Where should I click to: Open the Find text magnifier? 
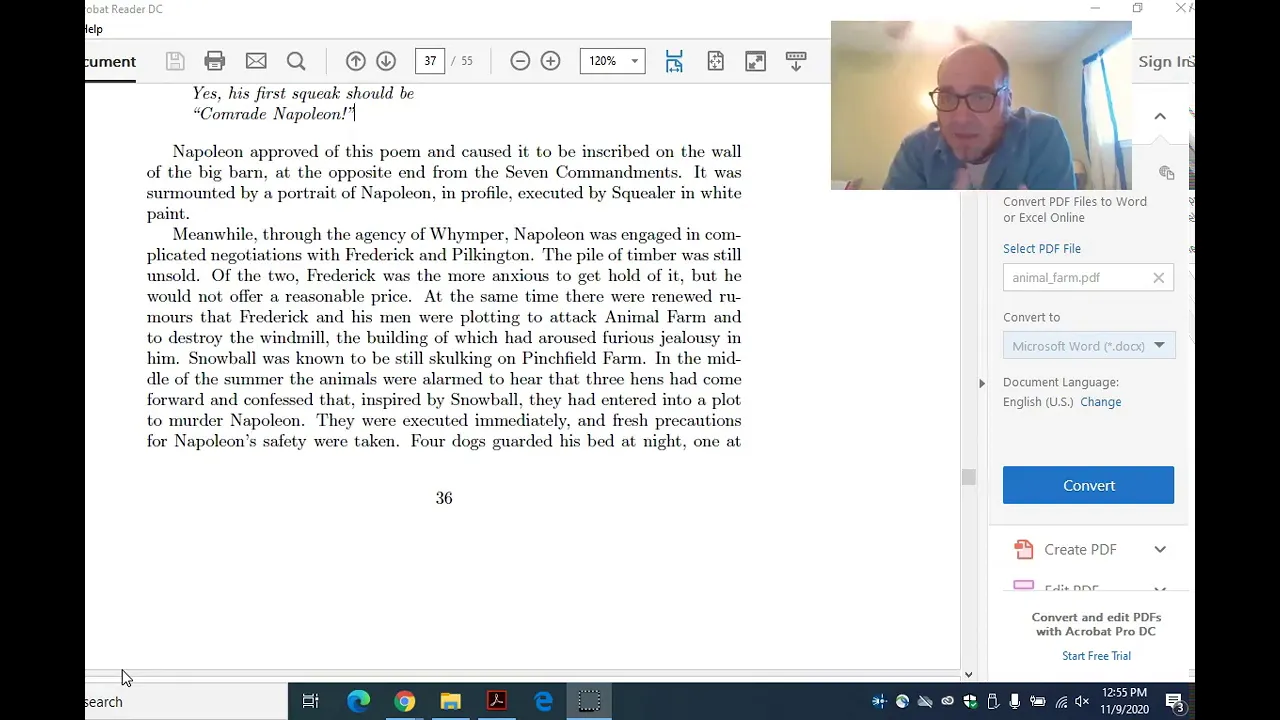(296, 61)
